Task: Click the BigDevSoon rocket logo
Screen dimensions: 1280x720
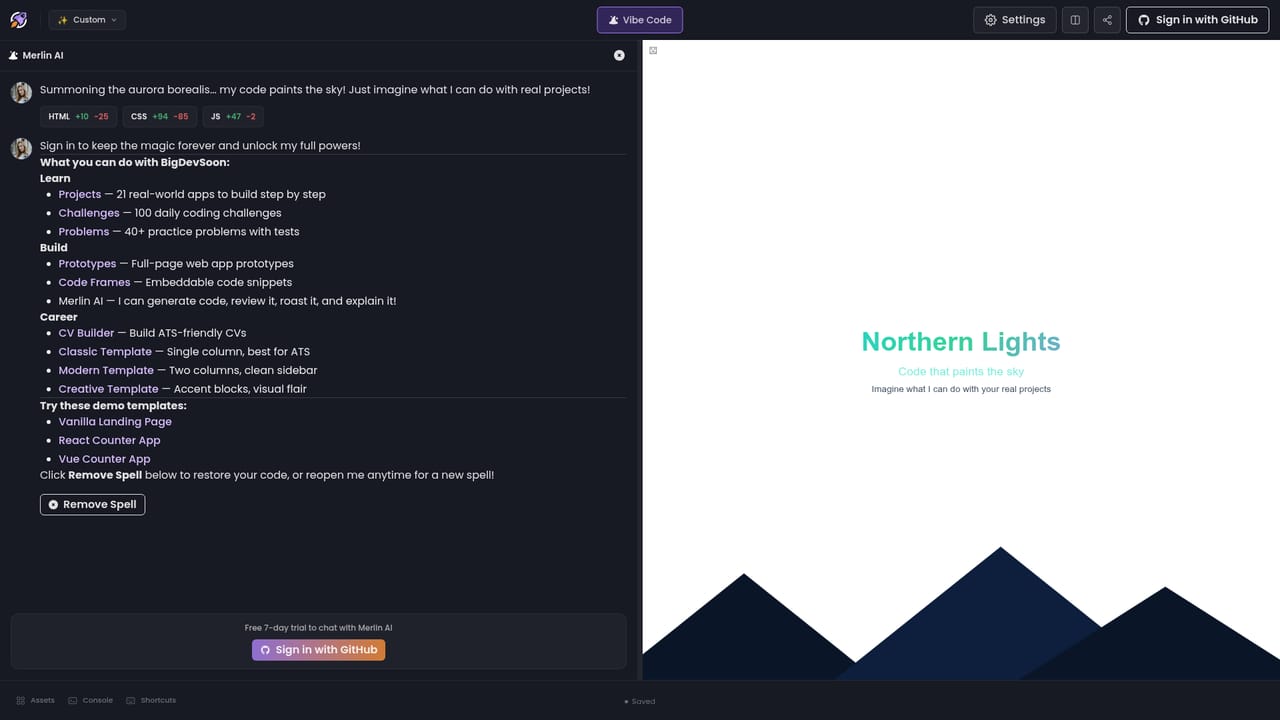Action: click(18, 19)
